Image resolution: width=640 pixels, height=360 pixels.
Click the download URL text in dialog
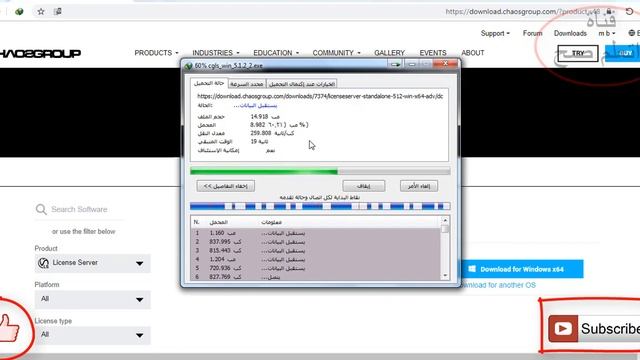320,96
